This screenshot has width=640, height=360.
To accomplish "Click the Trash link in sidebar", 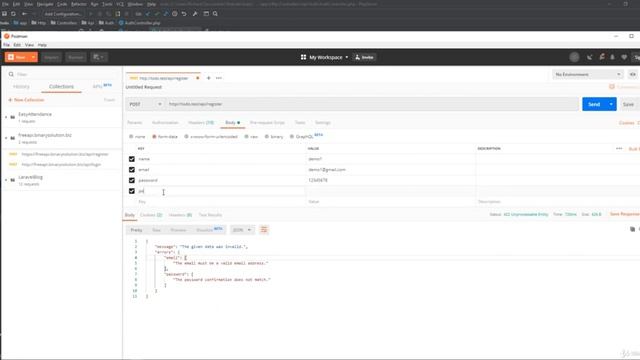I will [x=109, y=100].
